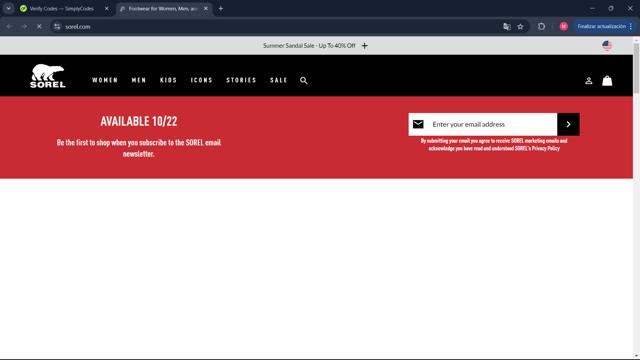
Task: Go forward in browser history
Action: (x=24, y=27)
